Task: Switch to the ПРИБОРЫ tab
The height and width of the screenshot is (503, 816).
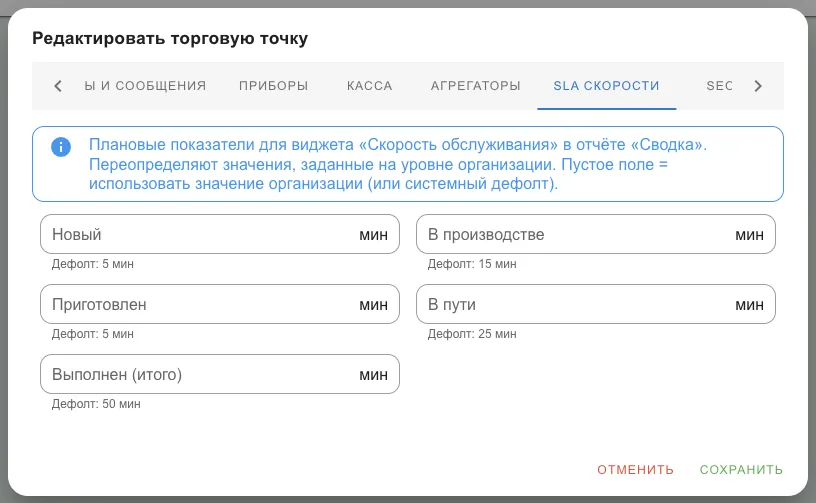Action: (x=274, y=86)
